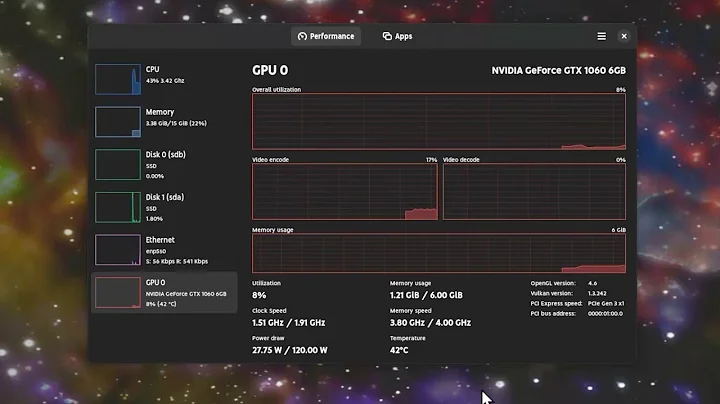The height and width of the screenshot is (404, 720).
Task: Click the 42°C temperature value
Action: point(399,350)
